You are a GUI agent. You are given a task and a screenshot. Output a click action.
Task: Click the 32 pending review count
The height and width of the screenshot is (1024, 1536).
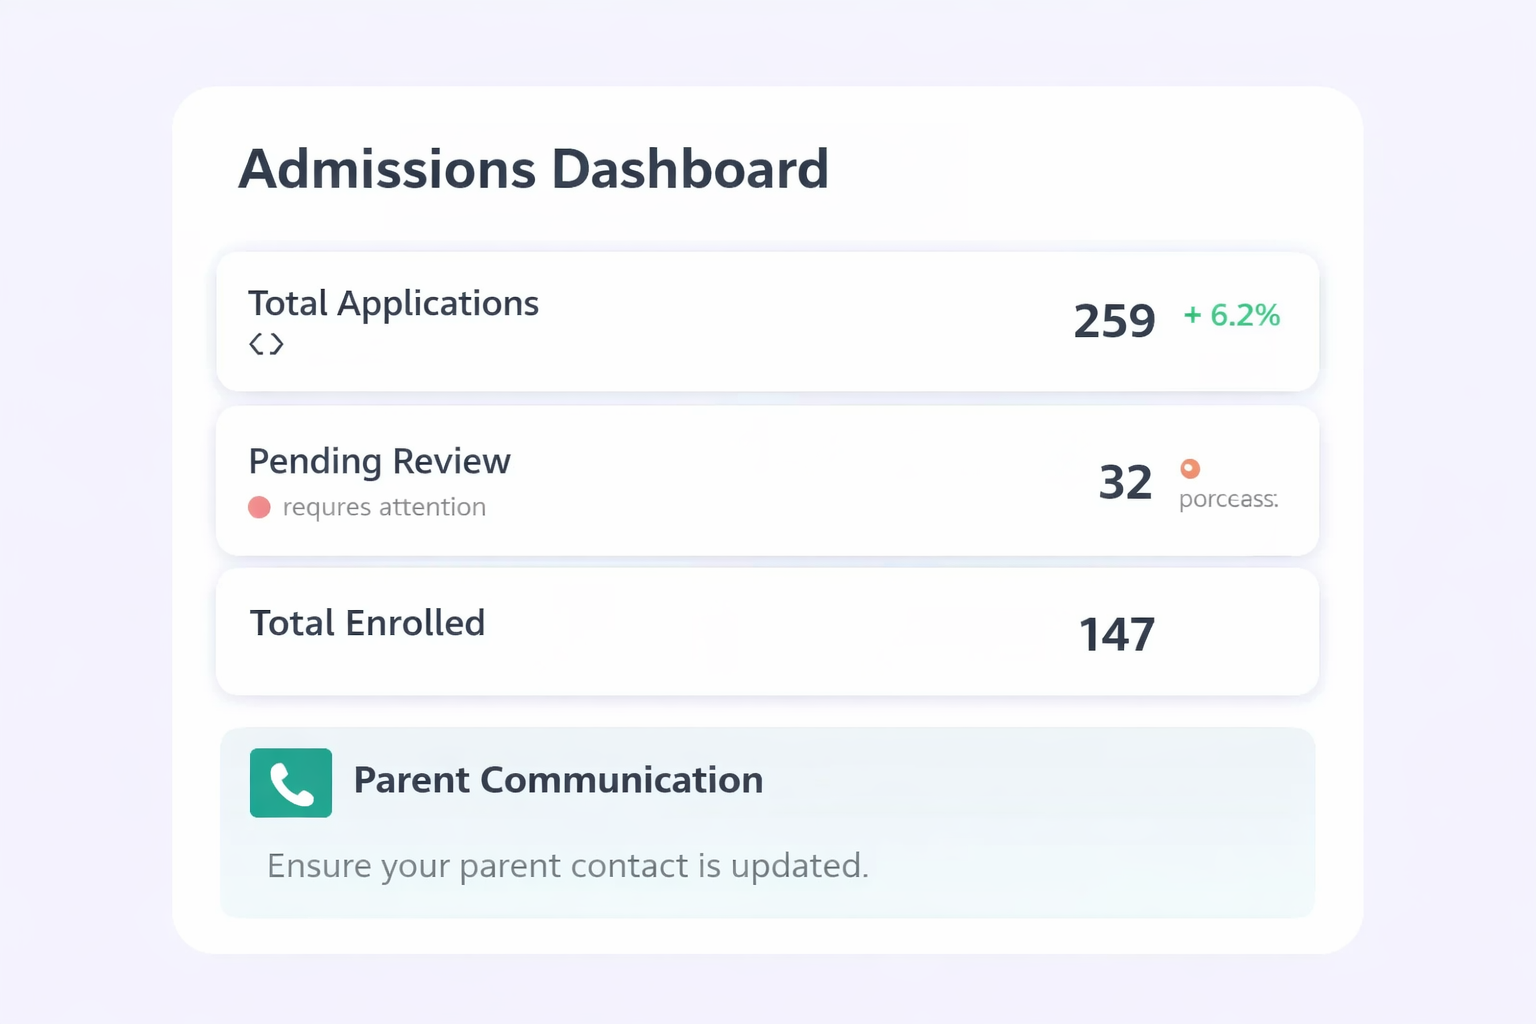[x=1125, y=483]
